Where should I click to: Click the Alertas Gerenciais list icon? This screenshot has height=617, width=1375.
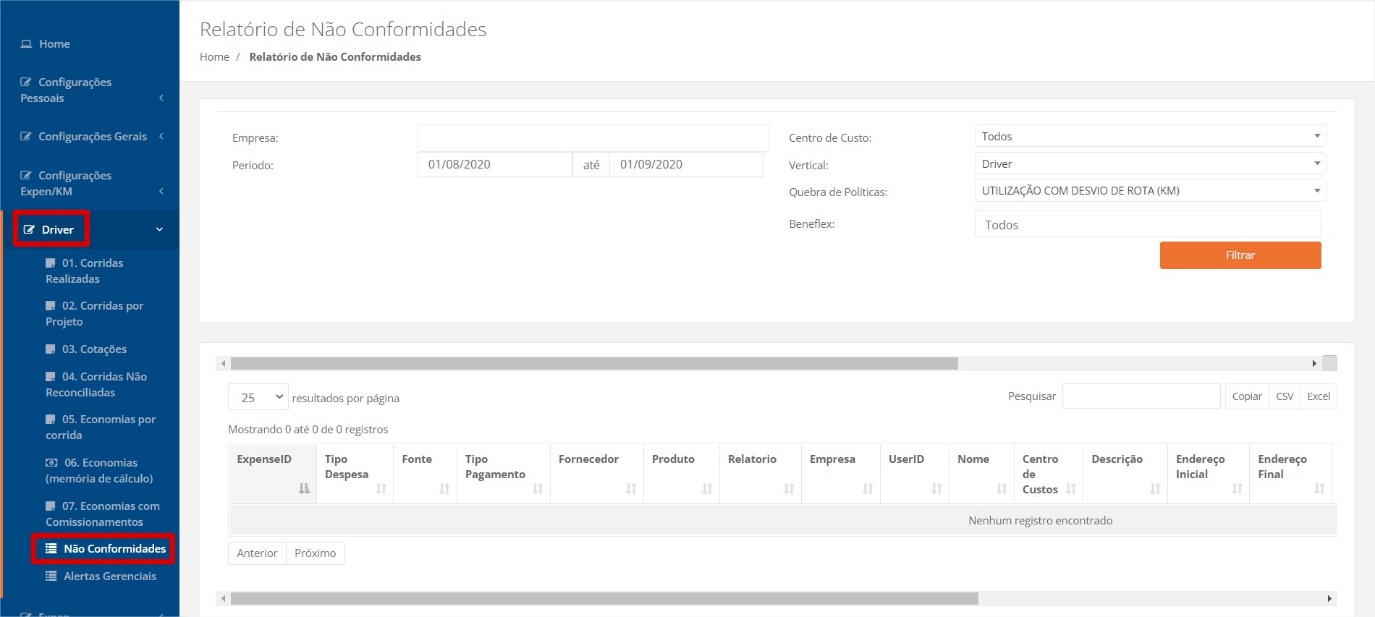tap(52, 576)
